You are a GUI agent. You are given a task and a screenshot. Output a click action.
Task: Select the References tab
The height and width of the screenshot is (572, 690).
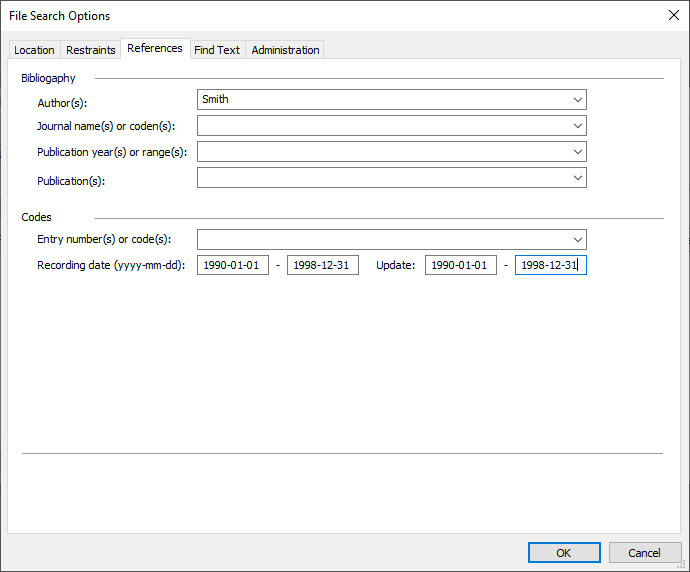[x=155, y=49]
